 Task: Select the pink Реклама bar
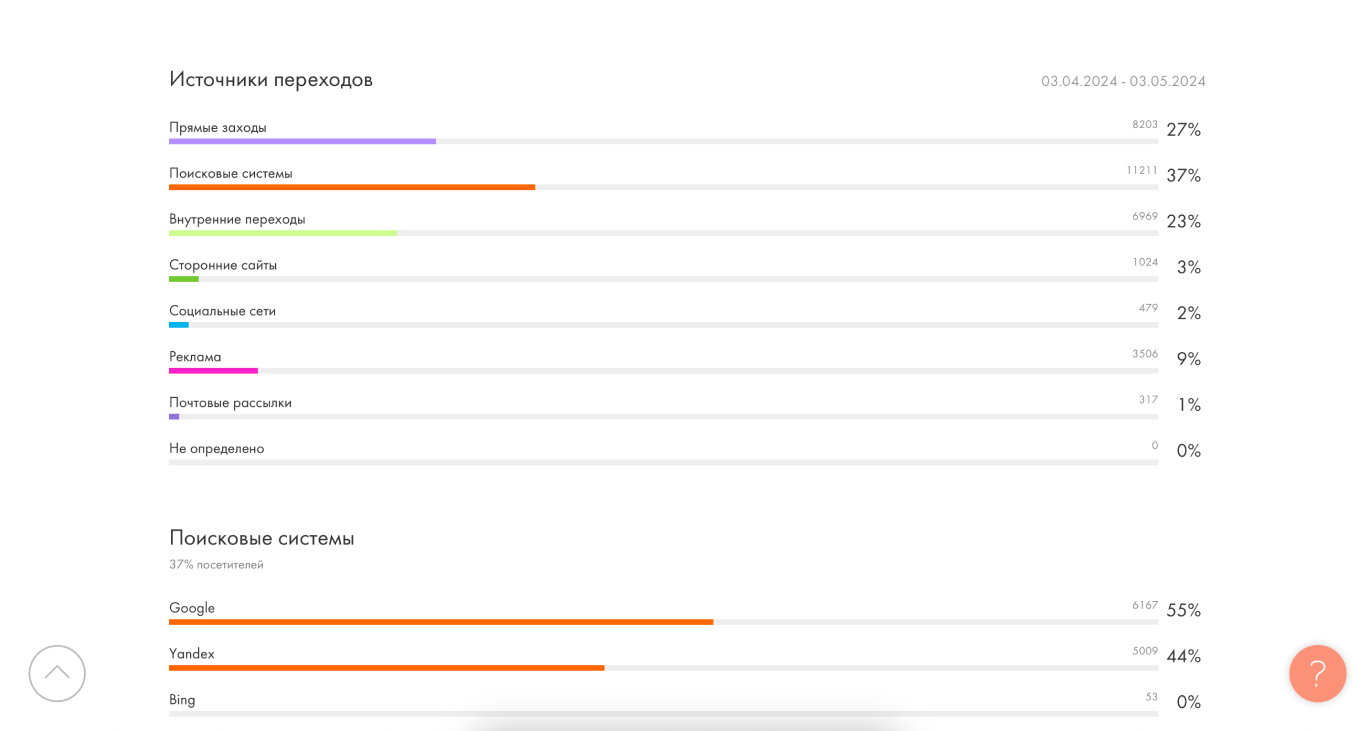(x=213, y=371)
